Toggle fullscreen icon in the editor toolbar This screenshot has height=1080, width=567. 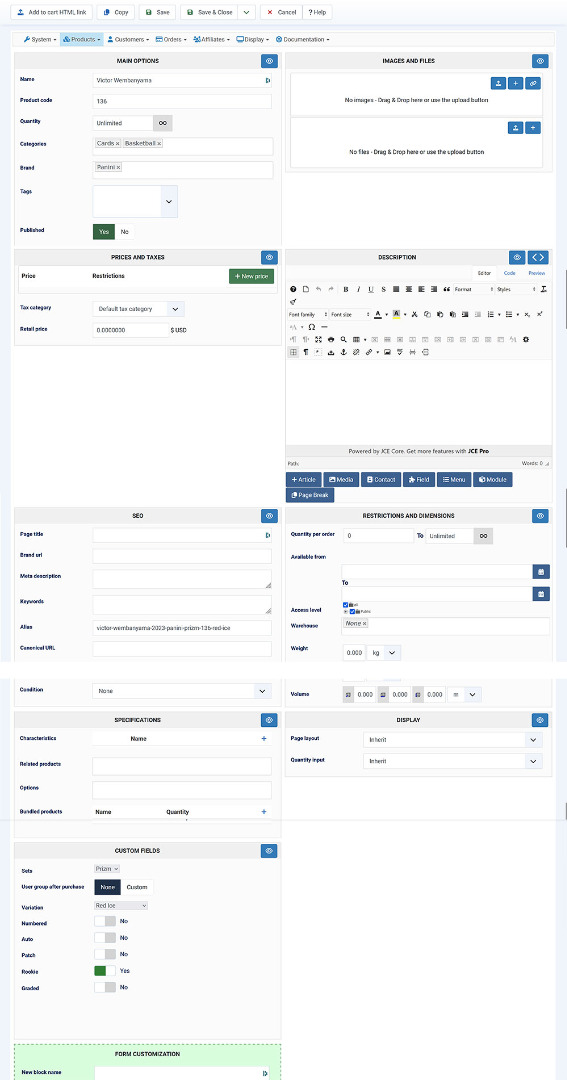pos(318,339)
